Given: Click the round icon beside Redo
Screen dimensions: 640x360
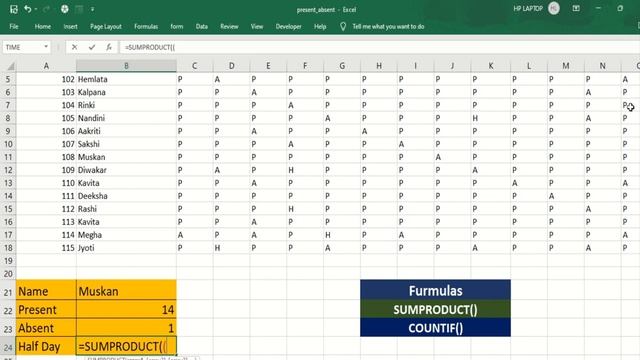Looking at the screenshot, I should pyautogui.click(x=64, y=9).
